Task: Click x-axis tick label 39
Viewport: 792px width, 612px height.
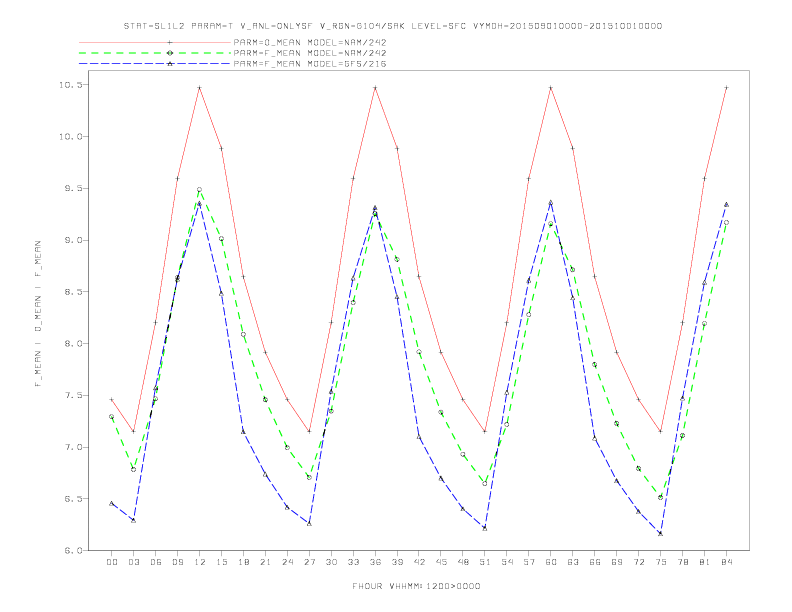Action: click(x=397, y=562)
